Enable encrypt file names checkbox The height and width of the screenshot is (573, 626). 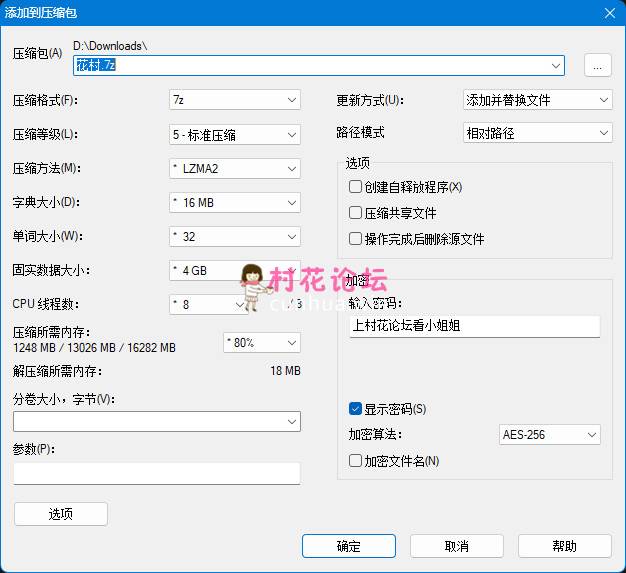coord(355,461)
